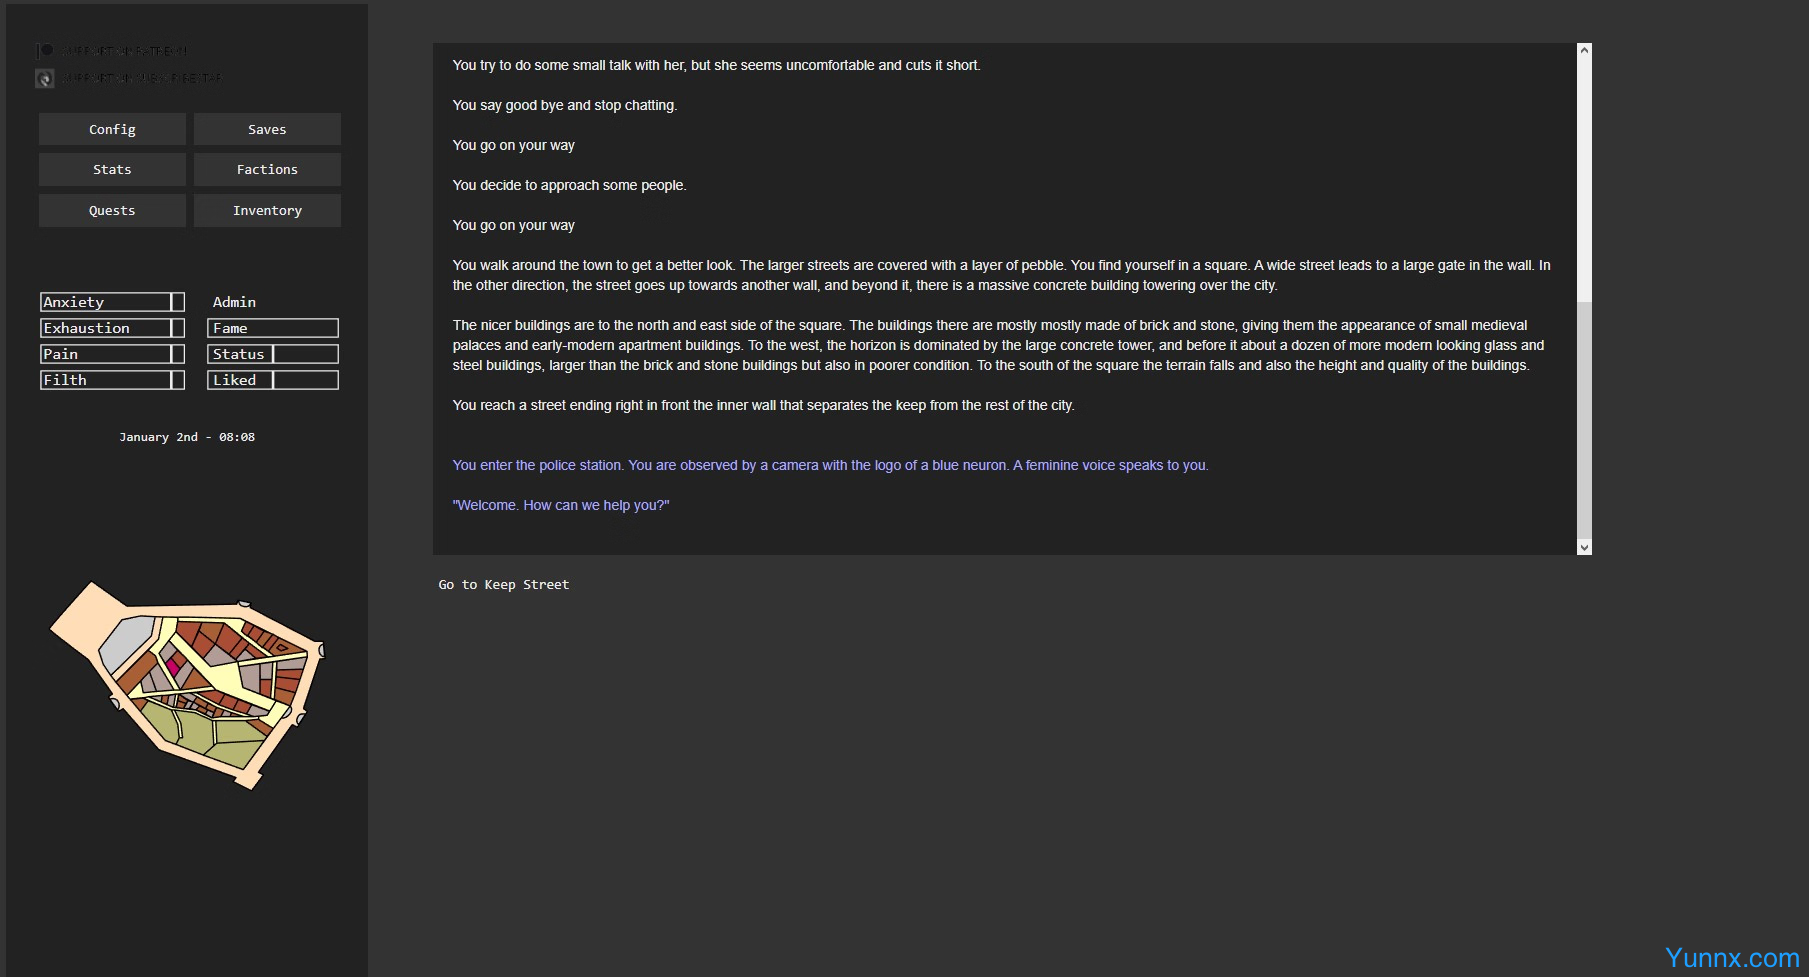Go to Keep Street
Viewport: 1809px width, 977px height.
click(503, 584)
